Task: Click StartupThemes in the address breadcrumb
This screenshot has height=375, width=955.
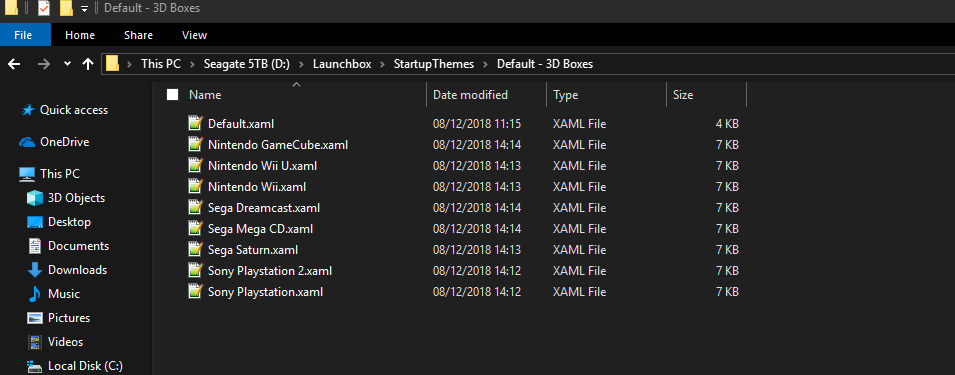Action: (434, 64)
